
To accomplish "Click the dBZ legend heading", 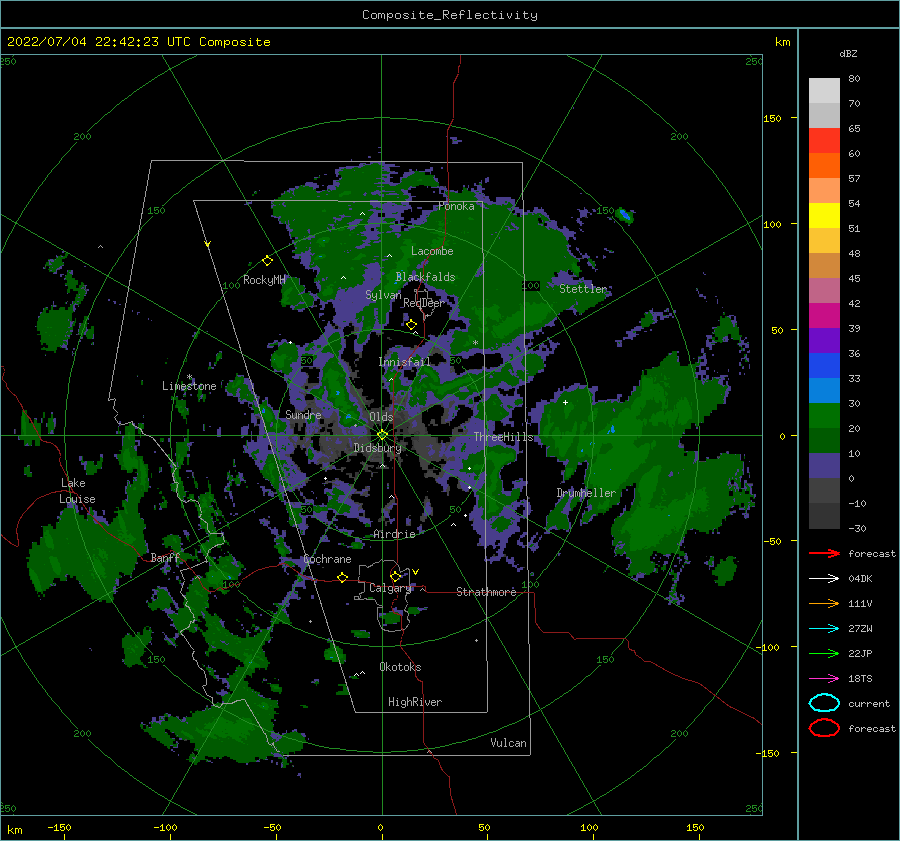I will 848,53.
